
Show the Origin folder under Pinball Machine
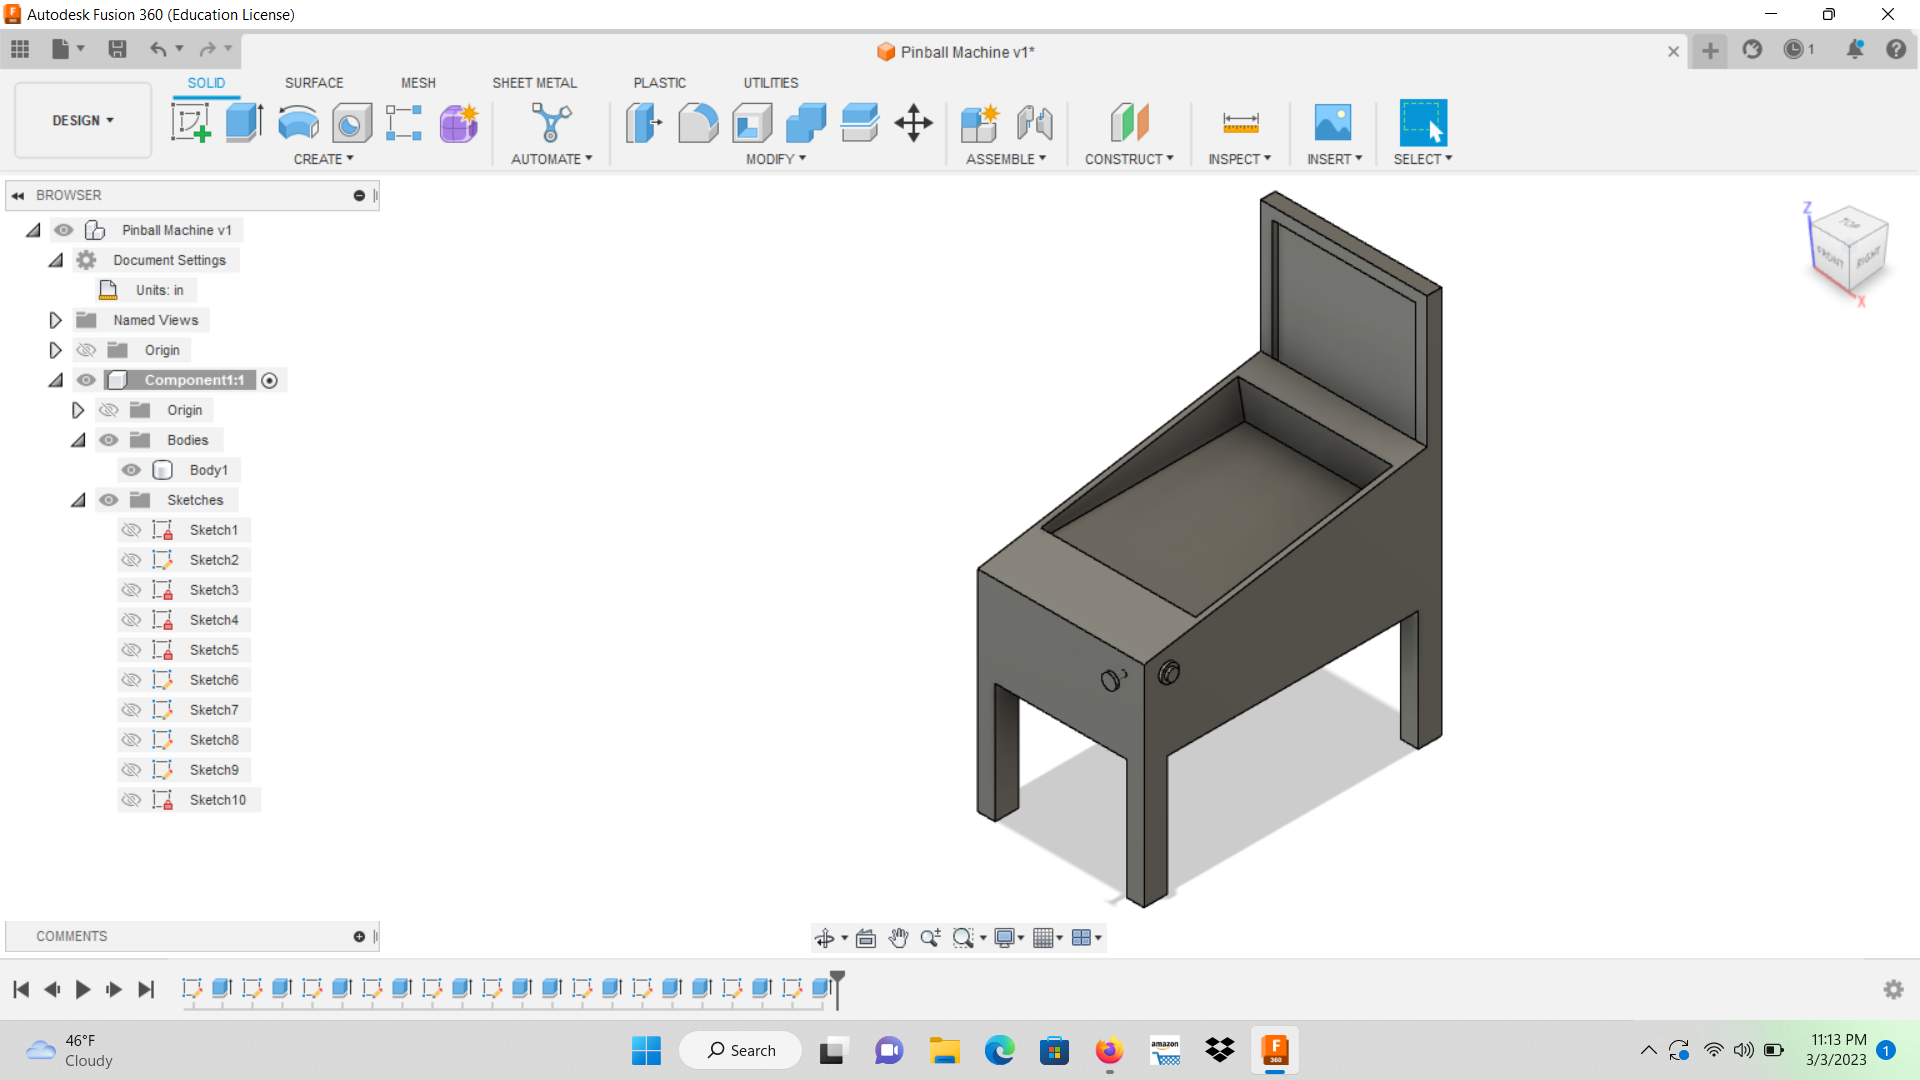86,350
